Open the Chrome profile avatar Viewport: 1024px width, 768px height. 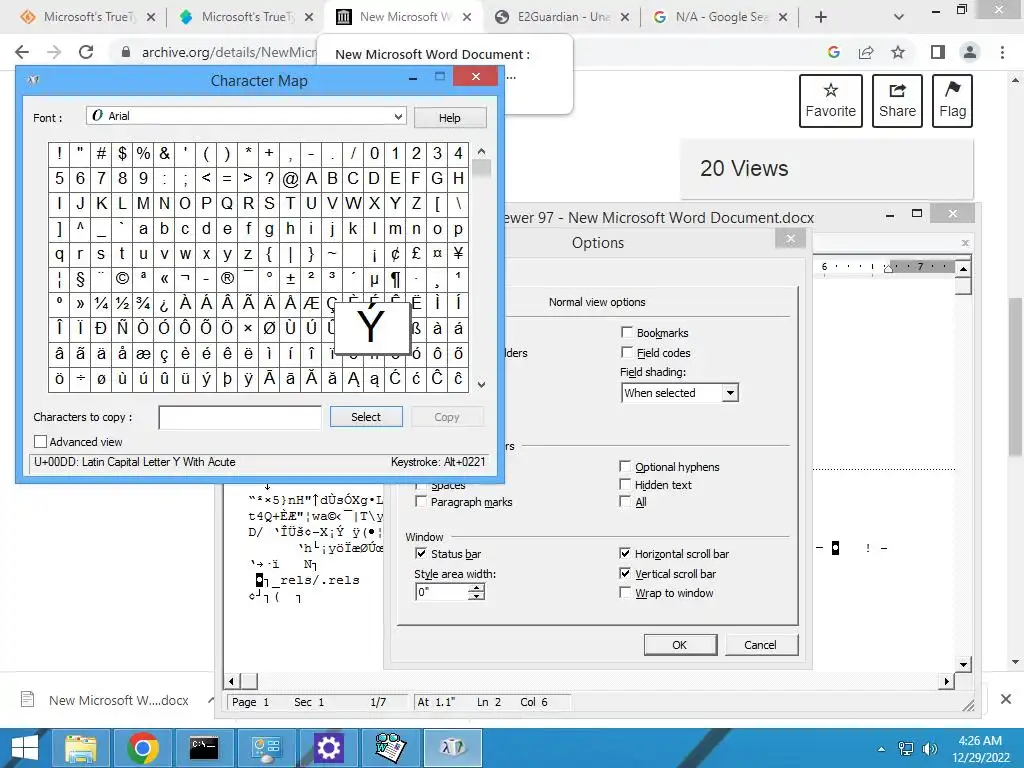[970, 52]
